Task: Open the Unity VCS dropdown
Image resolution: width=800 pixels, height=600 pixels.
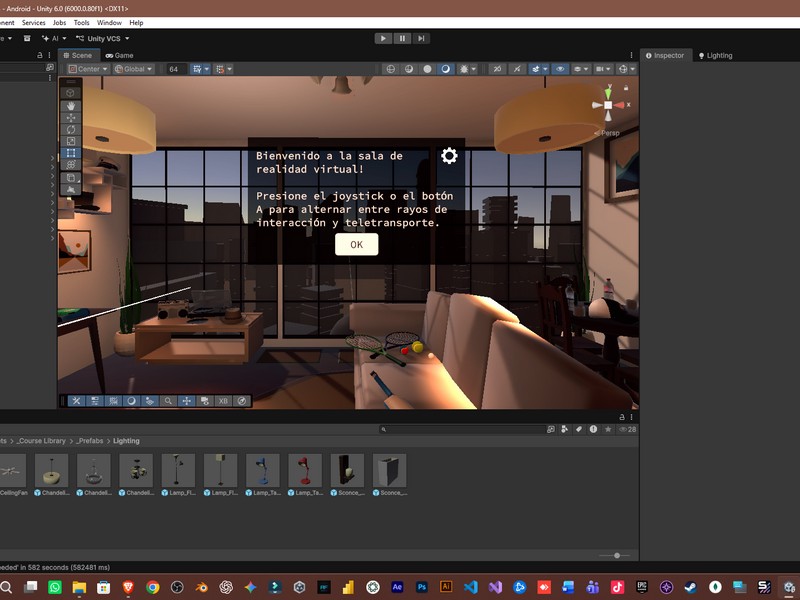Action: click(x=103, y=38)
